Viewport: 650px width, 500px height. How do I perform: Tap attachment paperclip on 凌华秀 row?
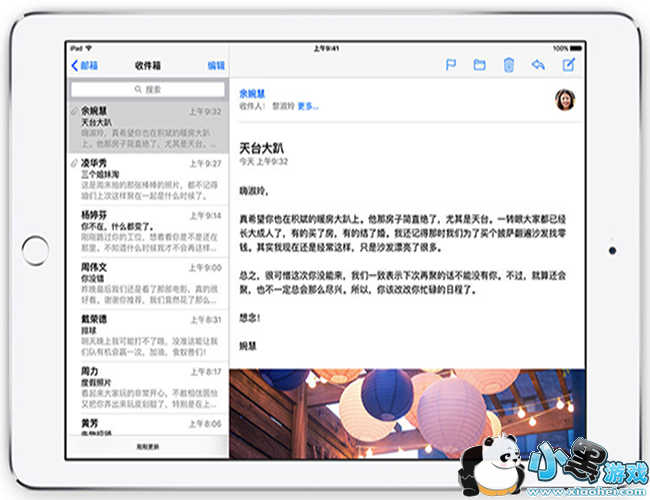click(74, 163)
